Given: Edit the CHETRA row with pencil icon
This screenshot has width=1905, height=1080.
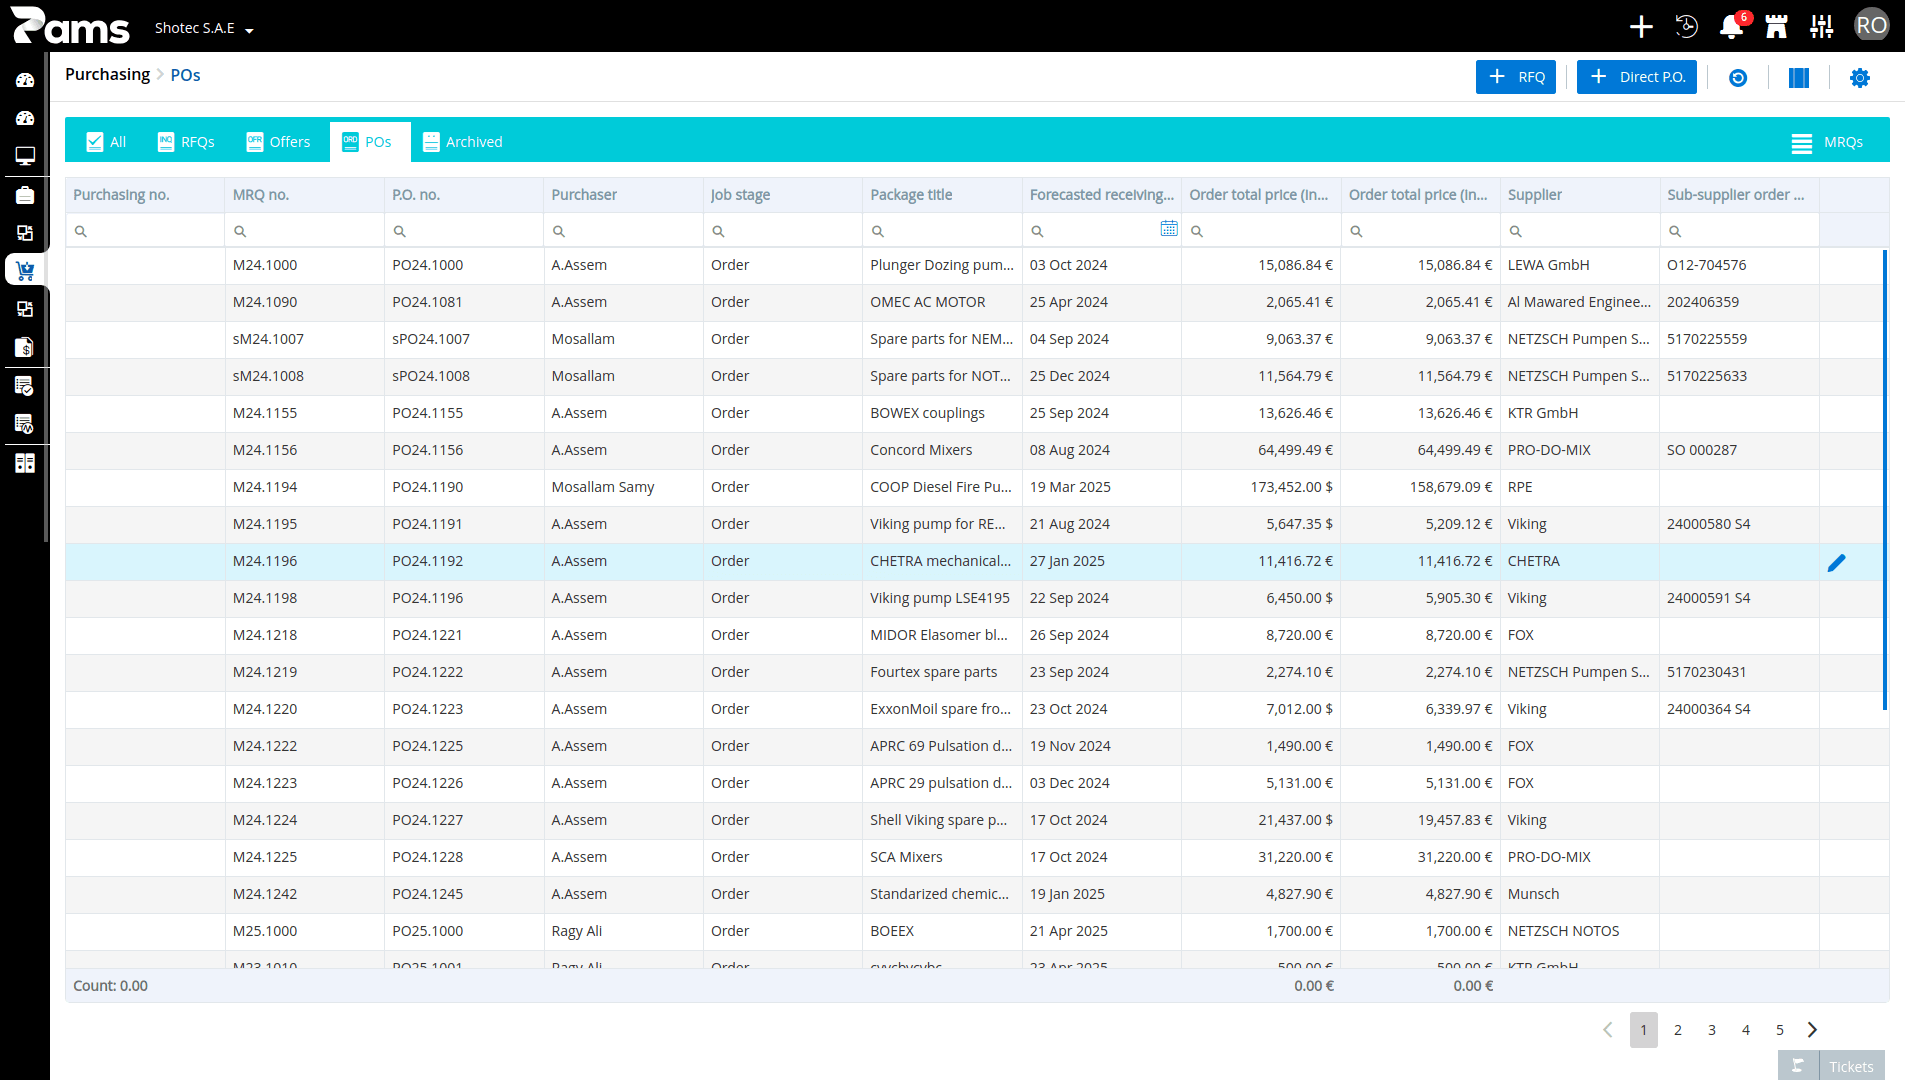Looking at the screenshot, I should (1837, 563).
